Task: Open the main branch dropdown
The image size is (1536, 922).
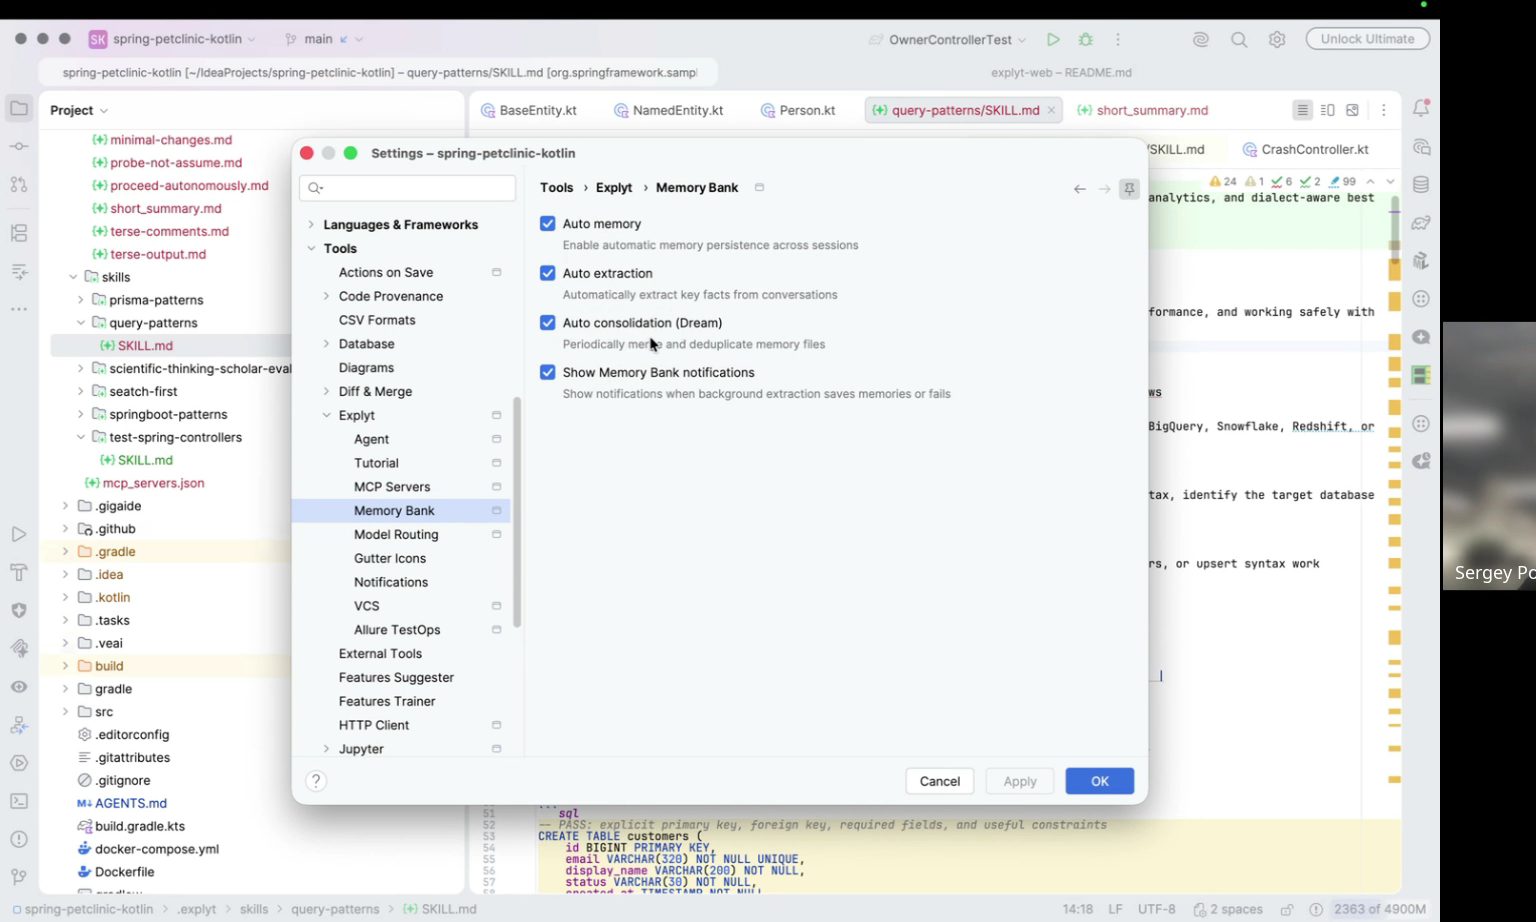Action: tap(324, 39)
